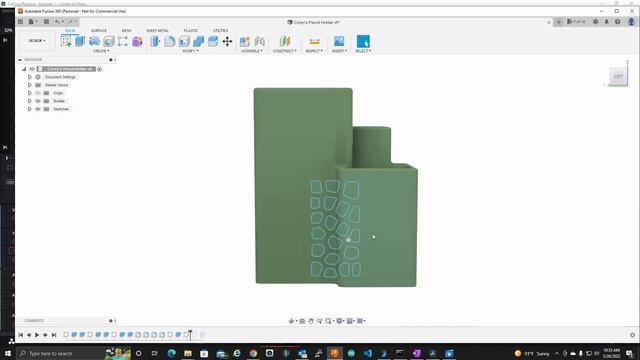Screen dimensions: 640x360
Task: Collapse the root component tree
Action: (x=24, y=69)
